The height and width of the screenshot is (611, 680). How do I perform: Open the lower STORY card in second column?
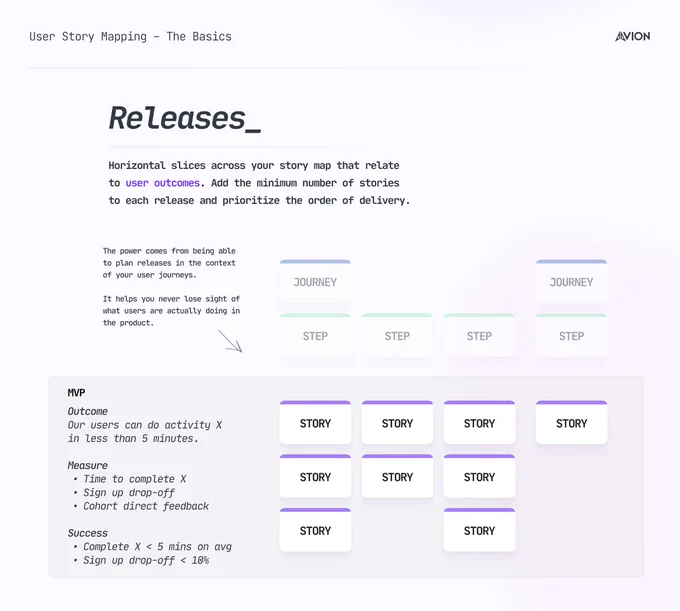397,476
